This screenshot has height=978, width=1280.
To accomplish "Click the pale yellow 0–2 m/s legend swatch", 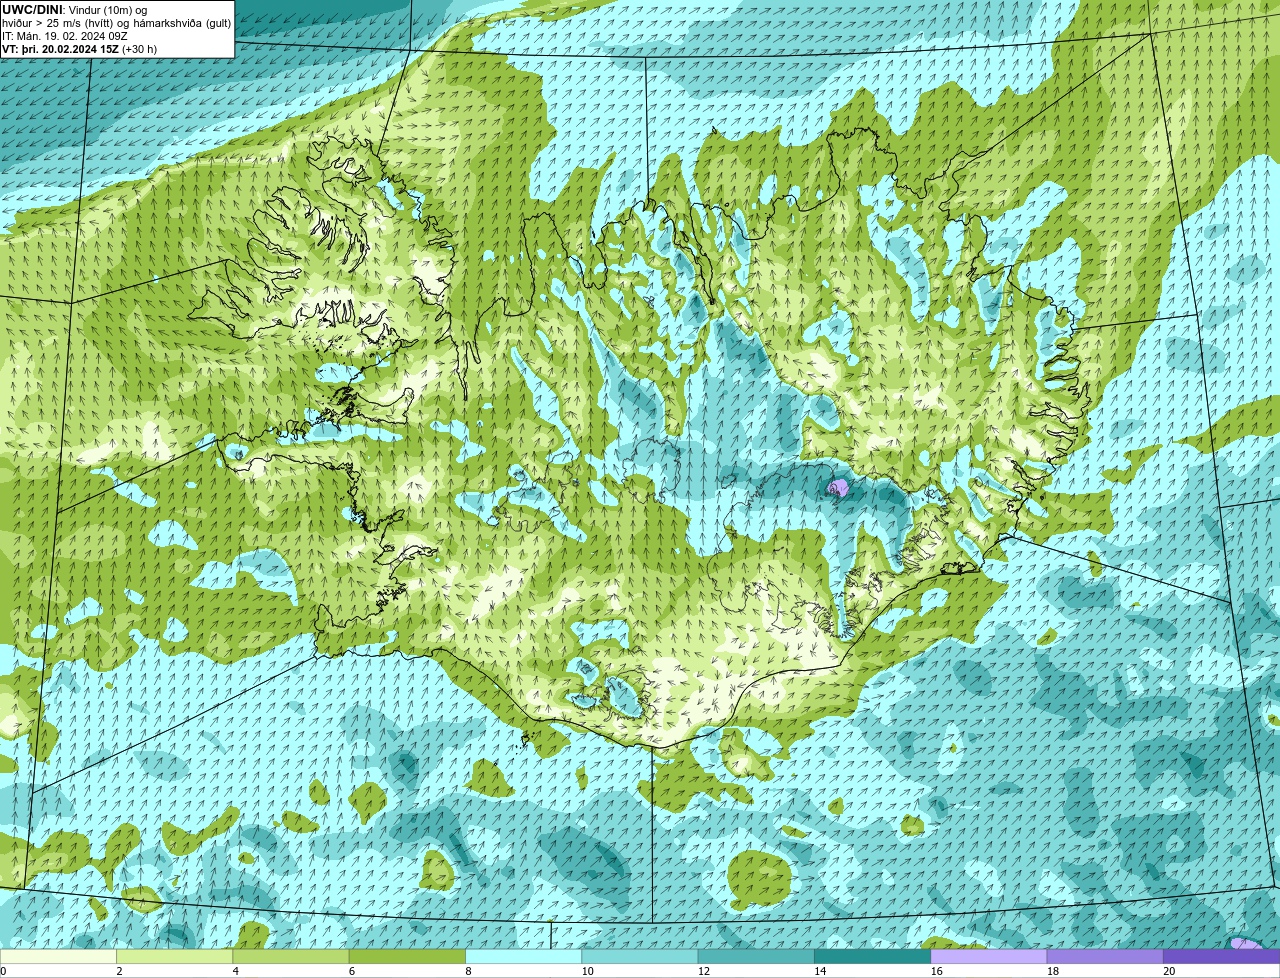I will point(58,956).
